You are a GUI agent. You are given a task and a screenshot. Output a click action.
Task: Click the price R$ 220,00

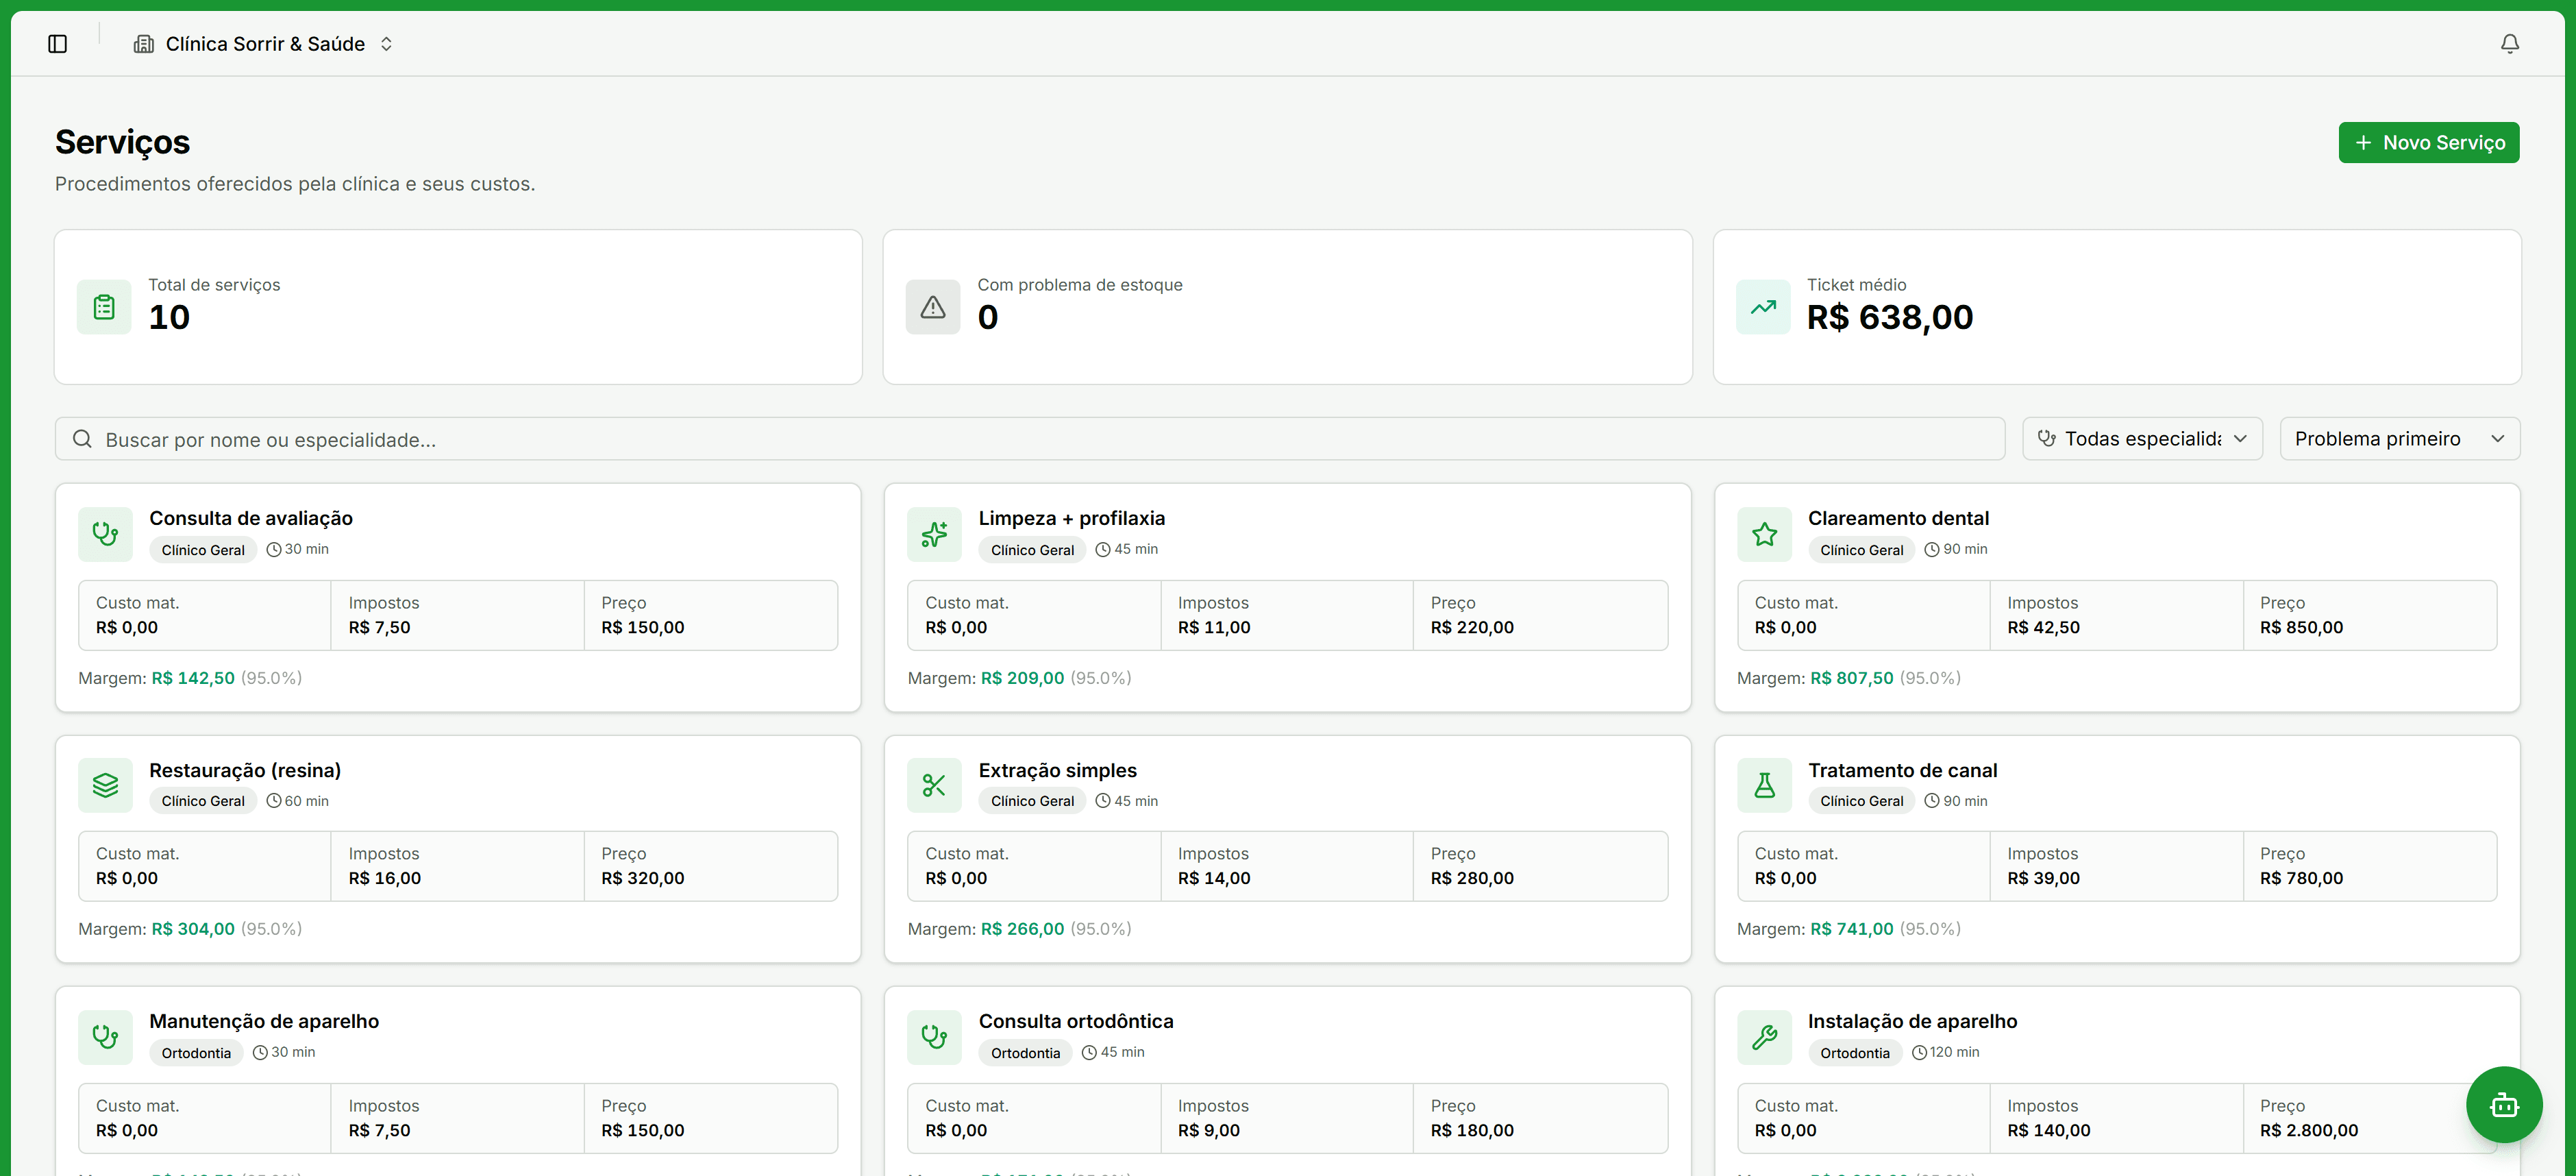pyautogui.click(x=1472, y=627)
